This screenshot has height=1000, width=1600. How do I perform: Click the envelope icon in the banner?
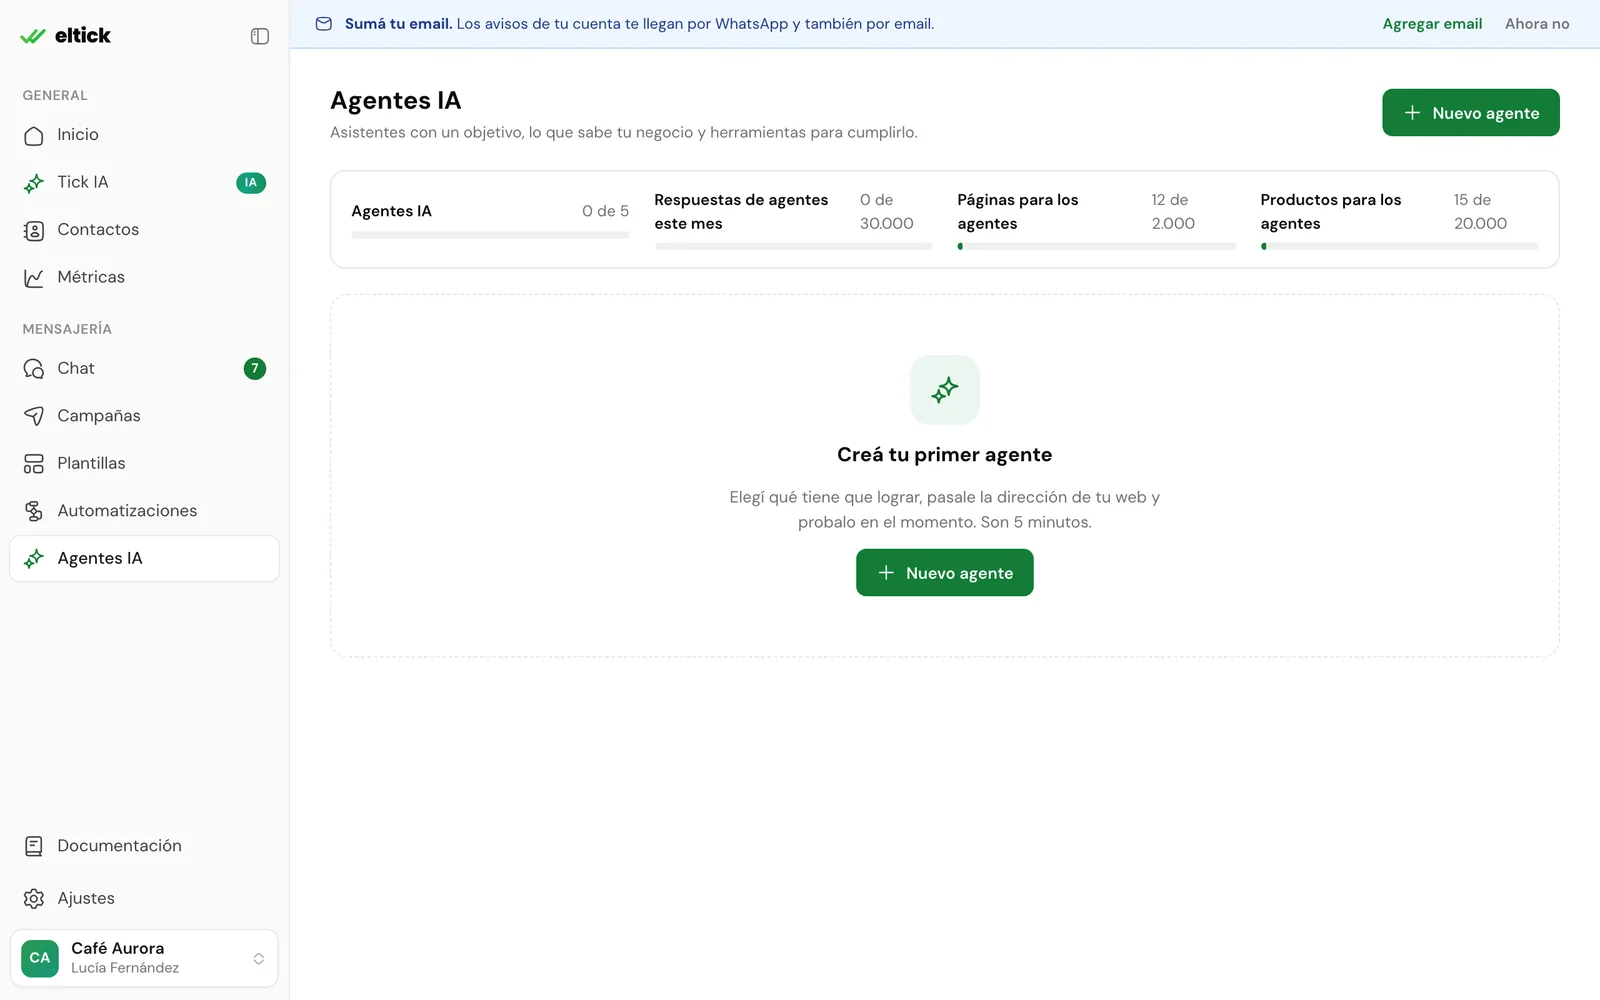tap(324, 24)
